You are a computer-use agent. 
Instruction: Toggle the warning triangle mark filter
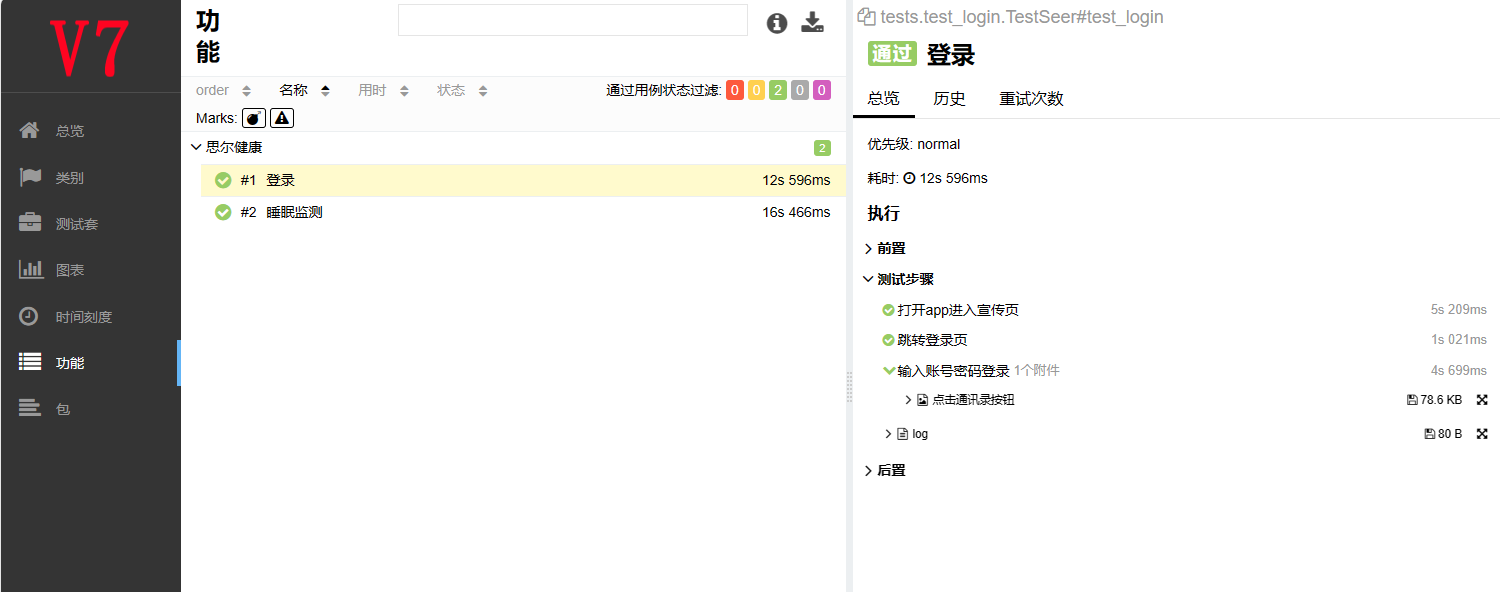click(x=282, y=118)
